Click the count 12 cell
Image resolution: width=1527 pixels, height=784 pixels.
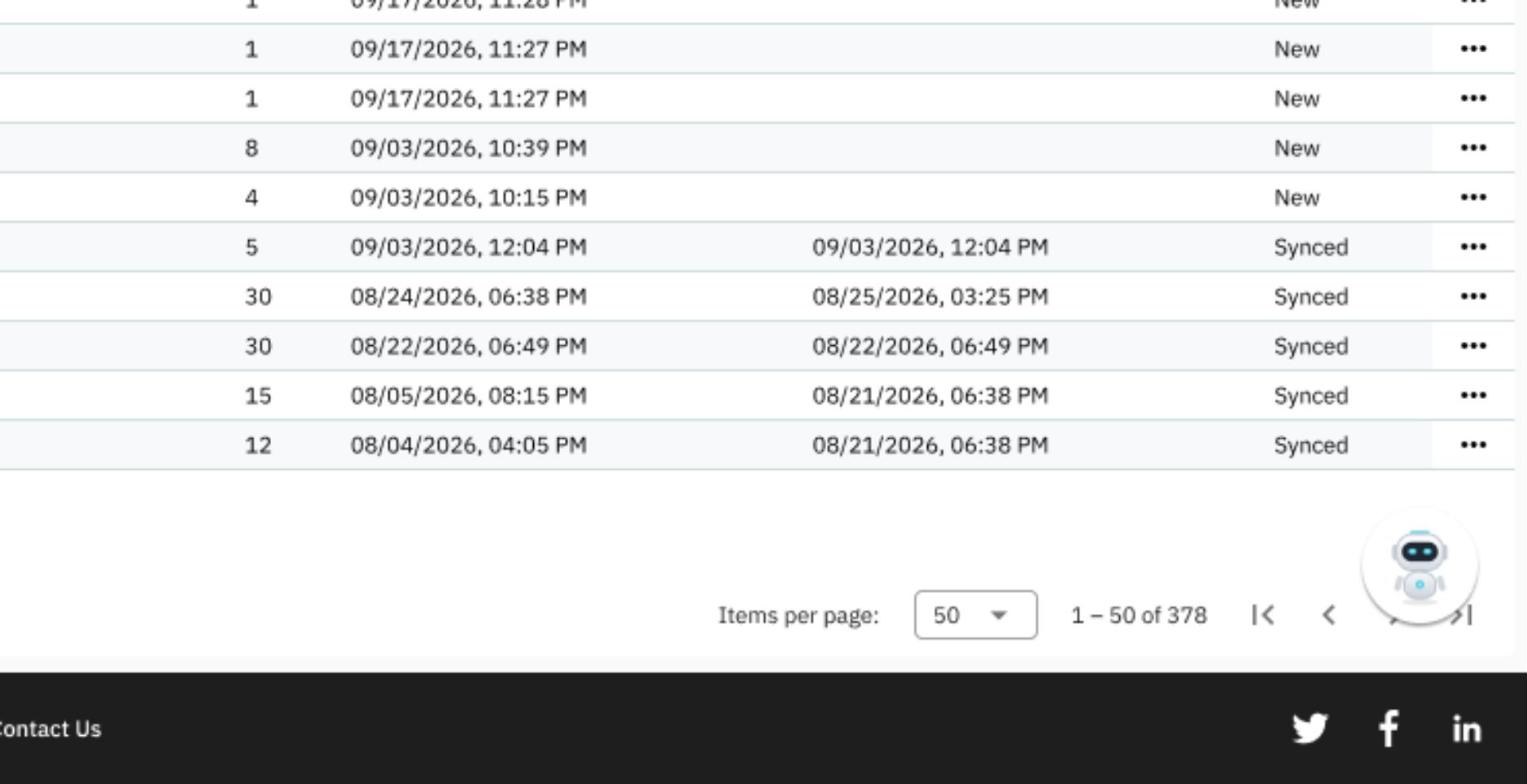(258, 445)
